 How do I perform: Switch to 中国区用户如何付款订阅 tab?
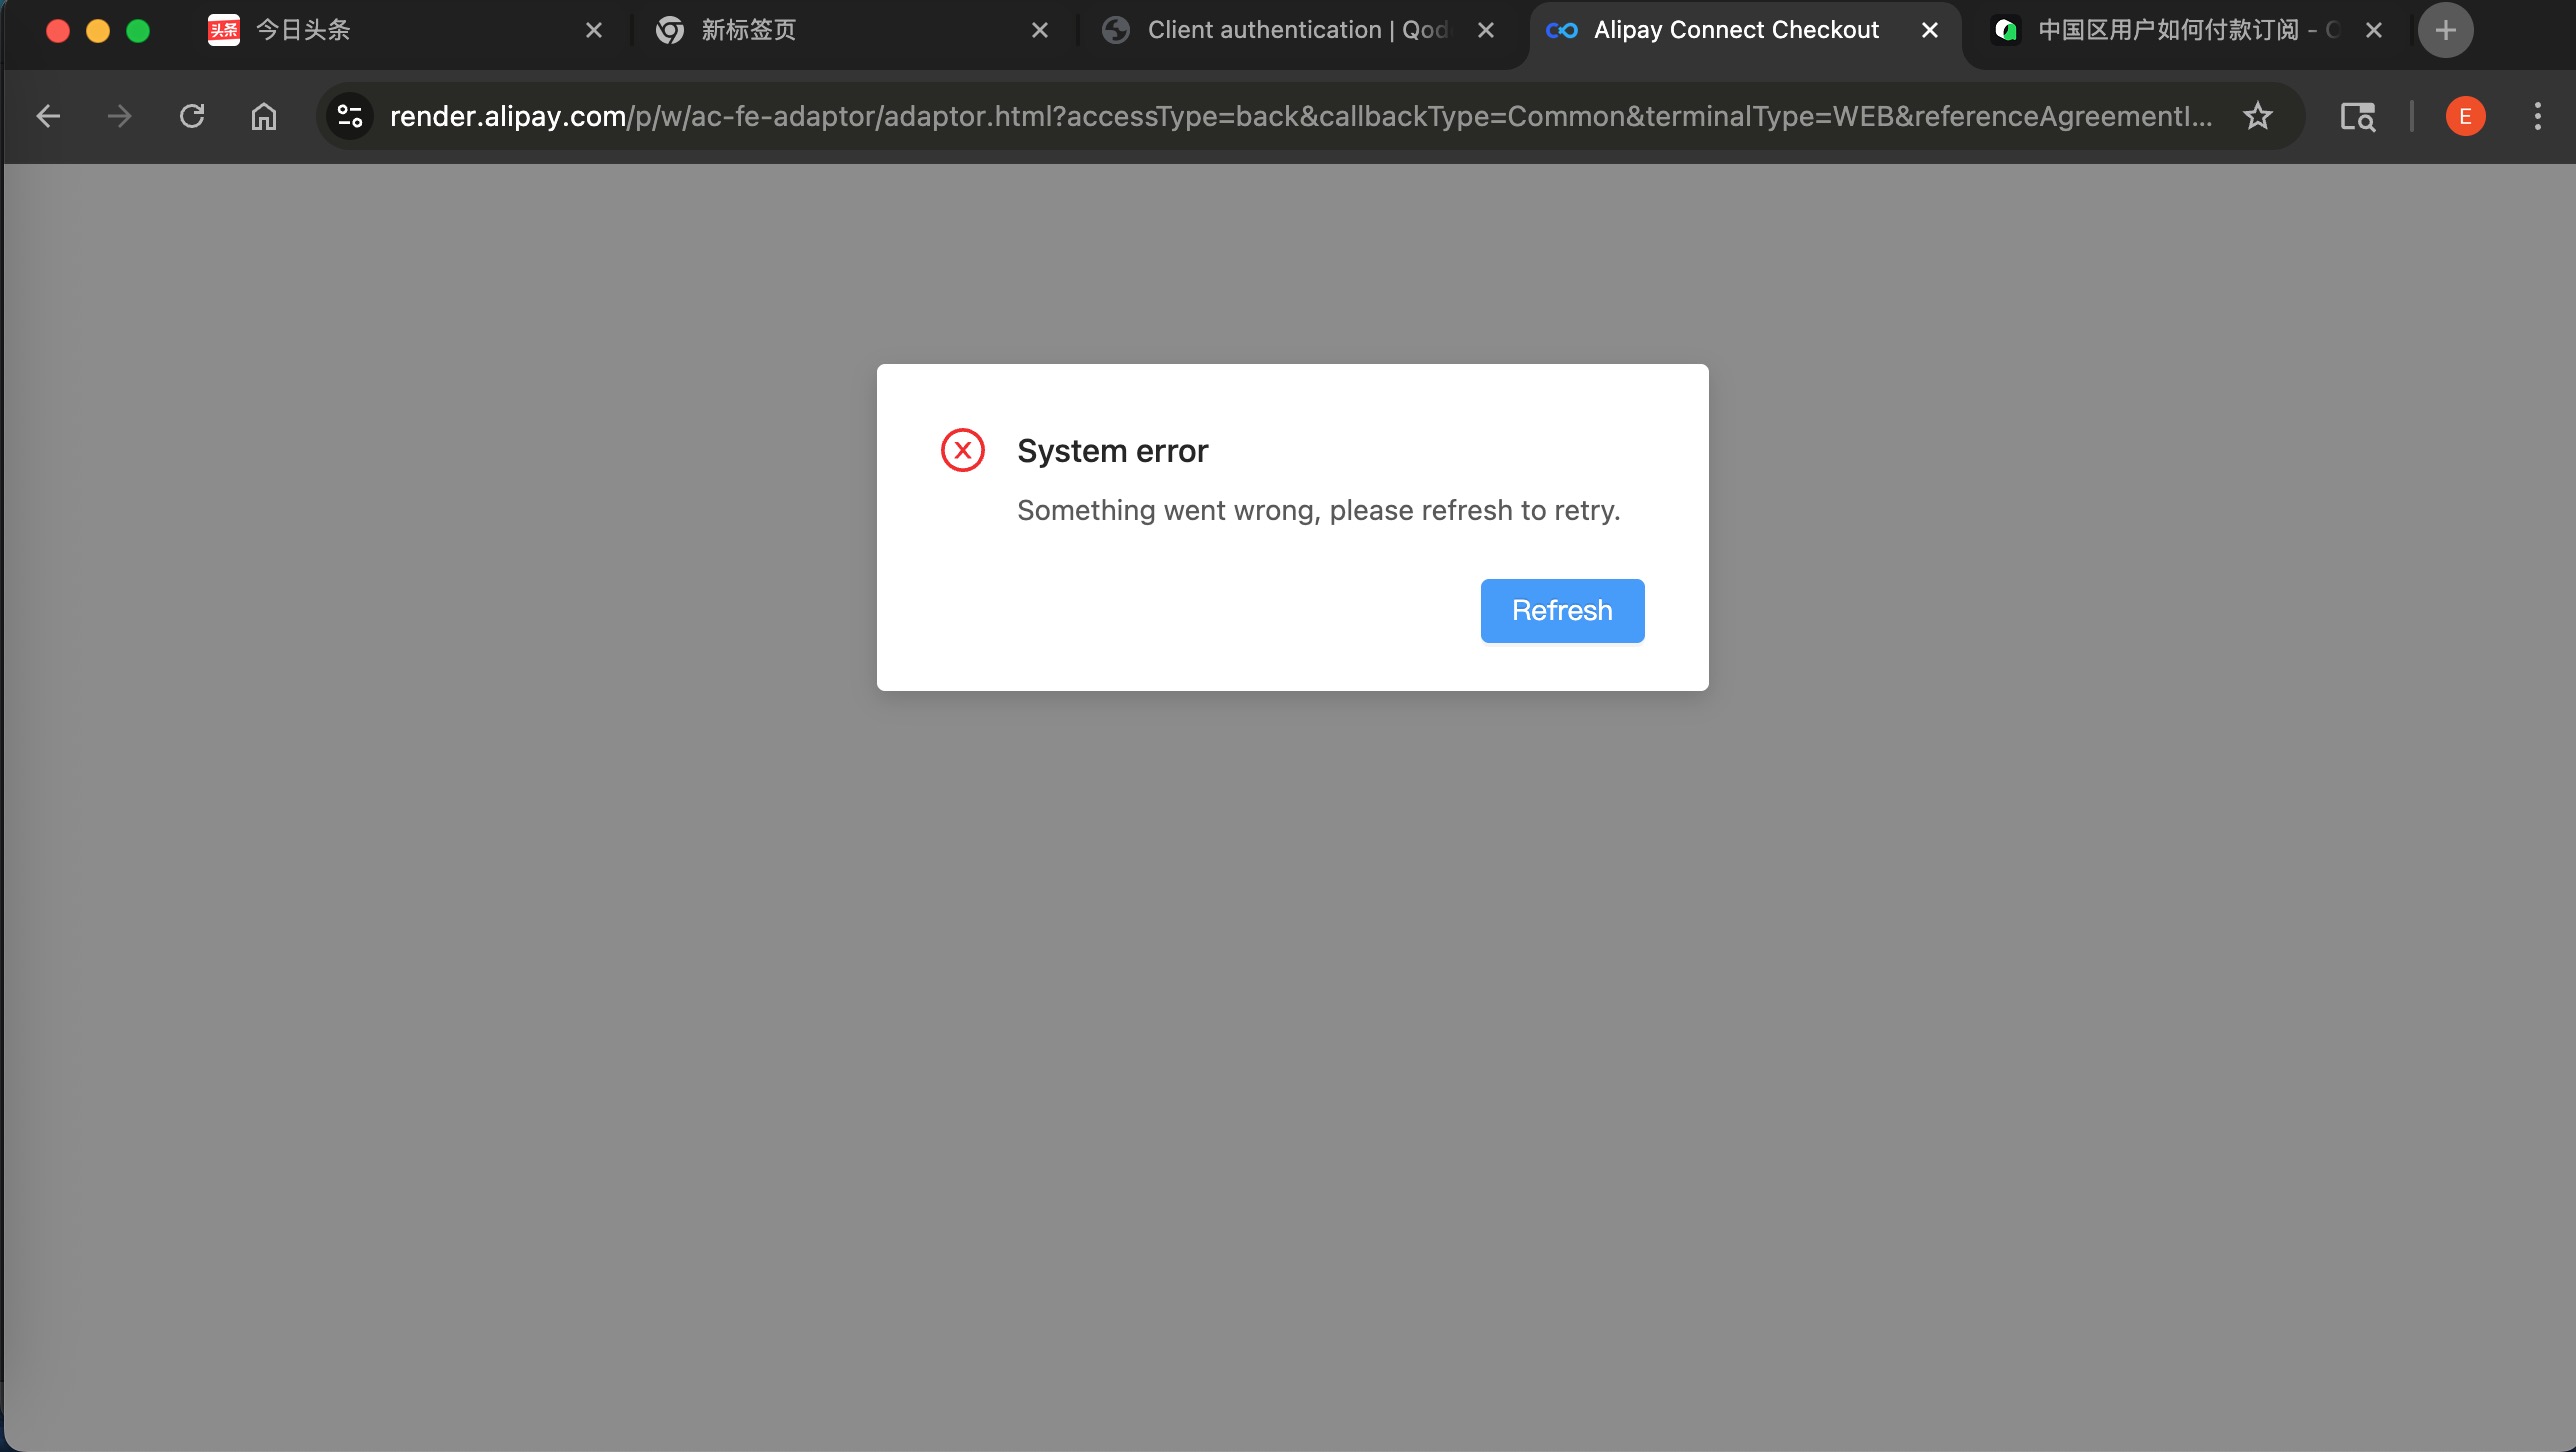2170,30
